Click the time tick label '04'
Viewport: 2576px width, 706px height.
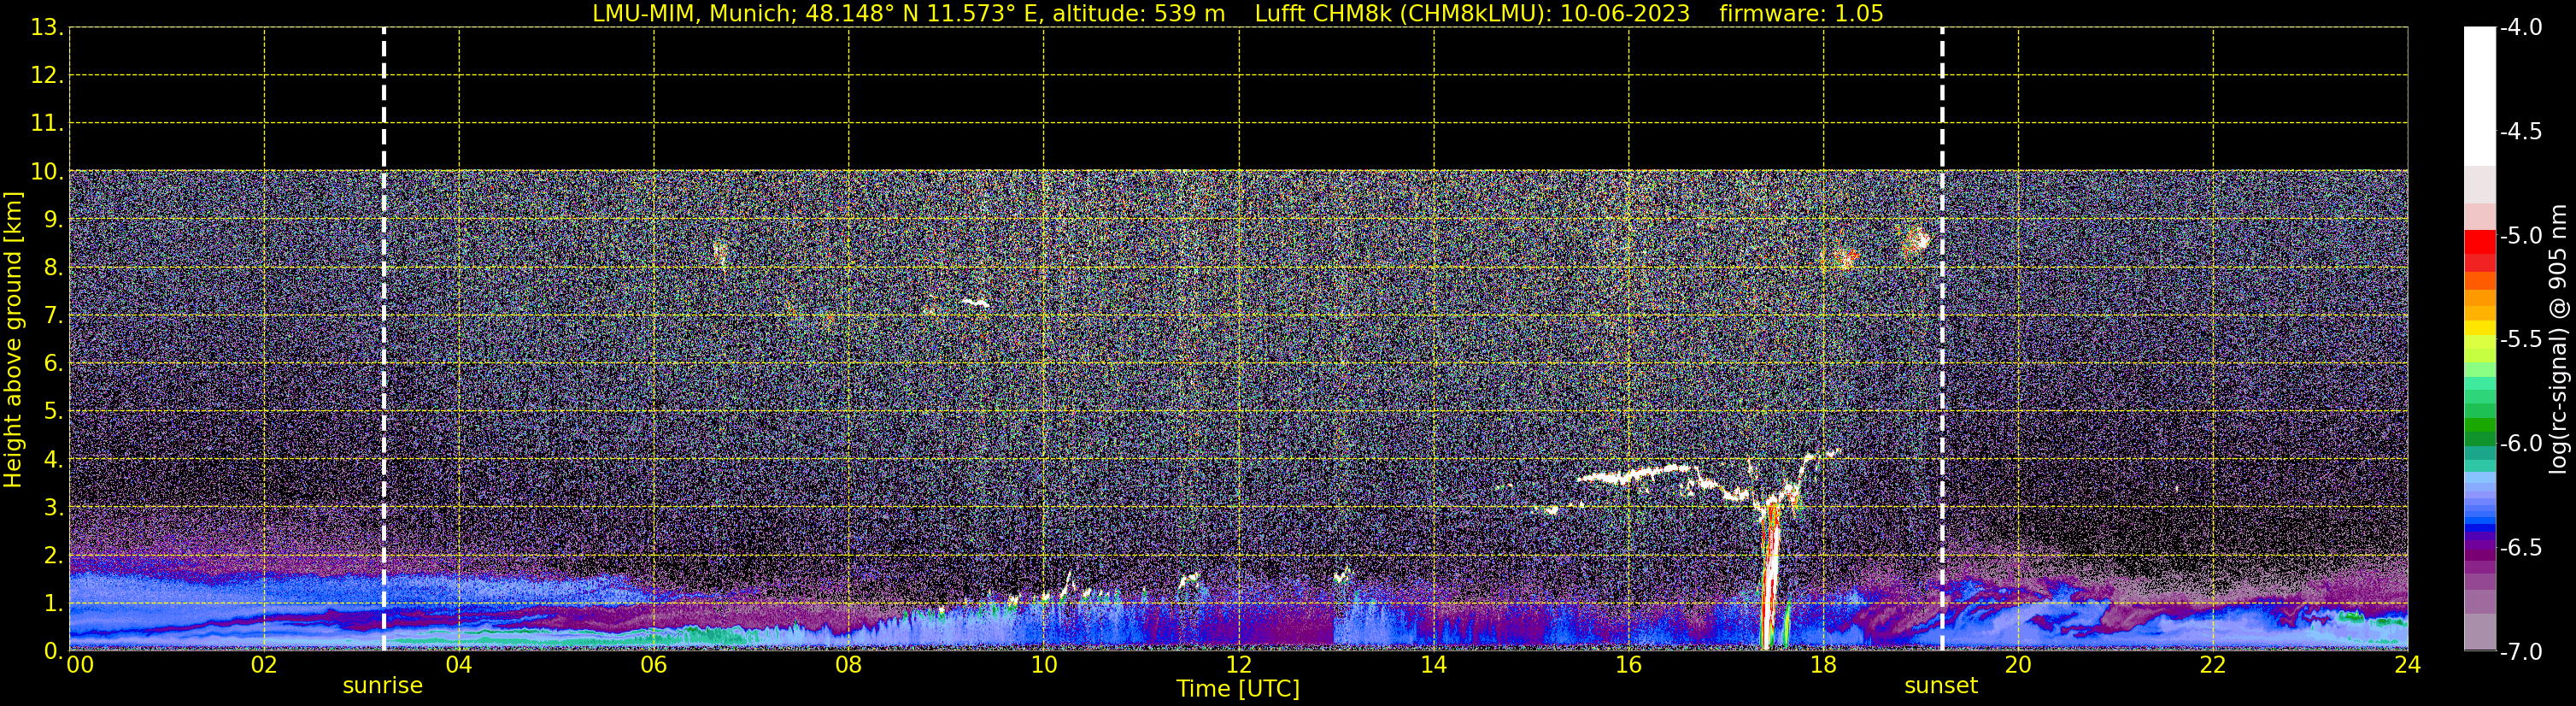tap(459, 665)
